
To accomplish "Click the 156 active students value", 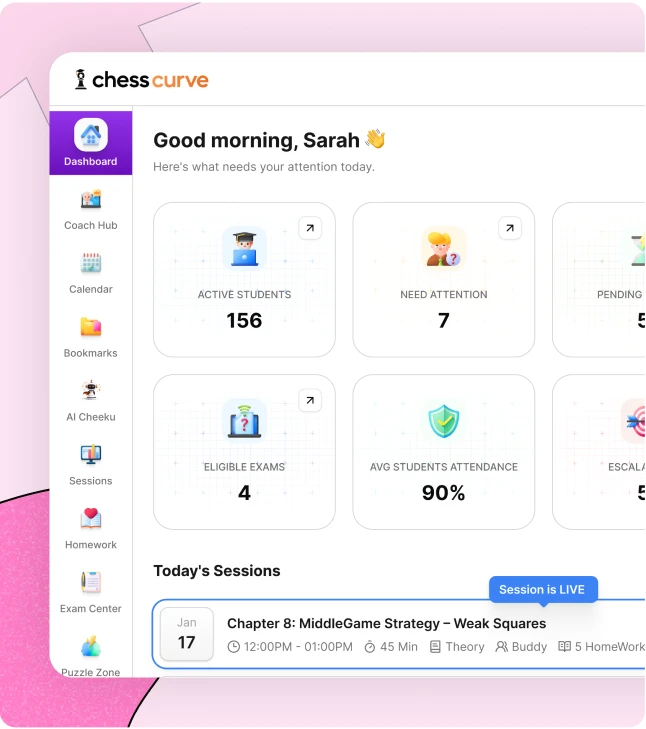I will pyautogui.click(x=244, y=320).
